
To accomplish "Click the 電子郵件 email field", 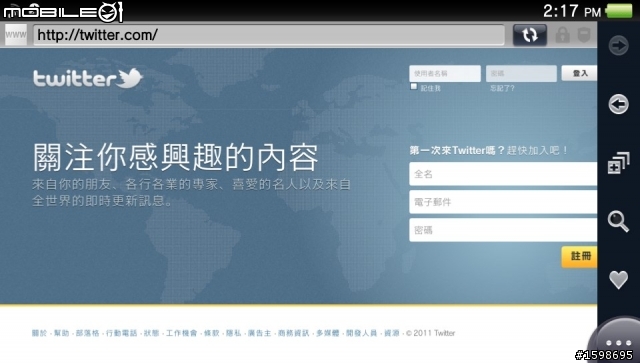I will [x=503, y=202].
